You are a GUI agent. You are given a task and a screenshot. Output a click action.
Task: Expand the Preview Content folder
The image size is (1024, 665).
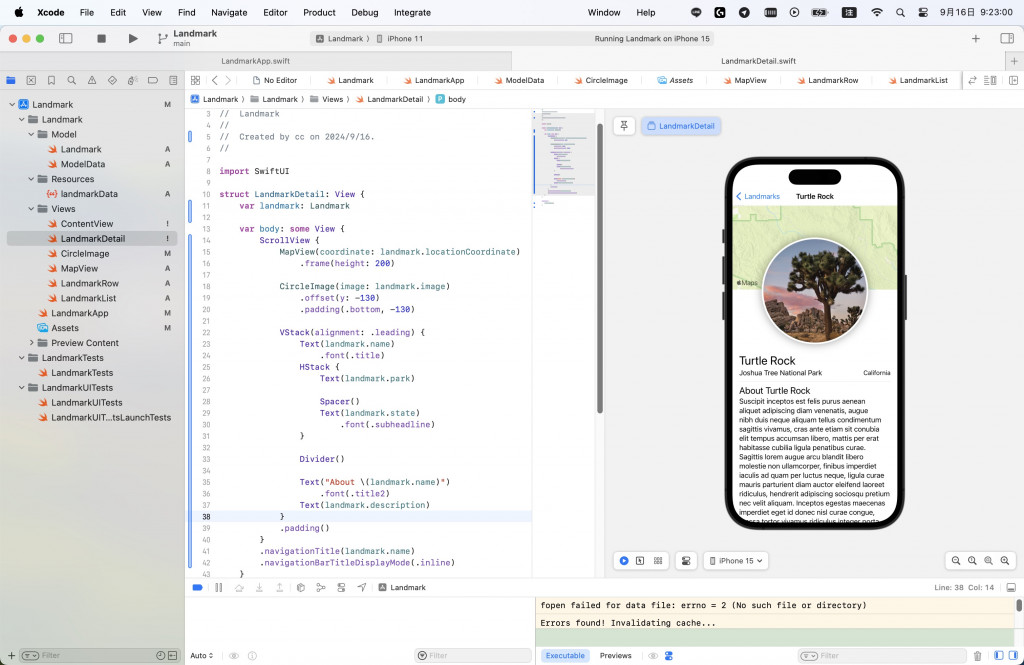click(x=32, y=343)
